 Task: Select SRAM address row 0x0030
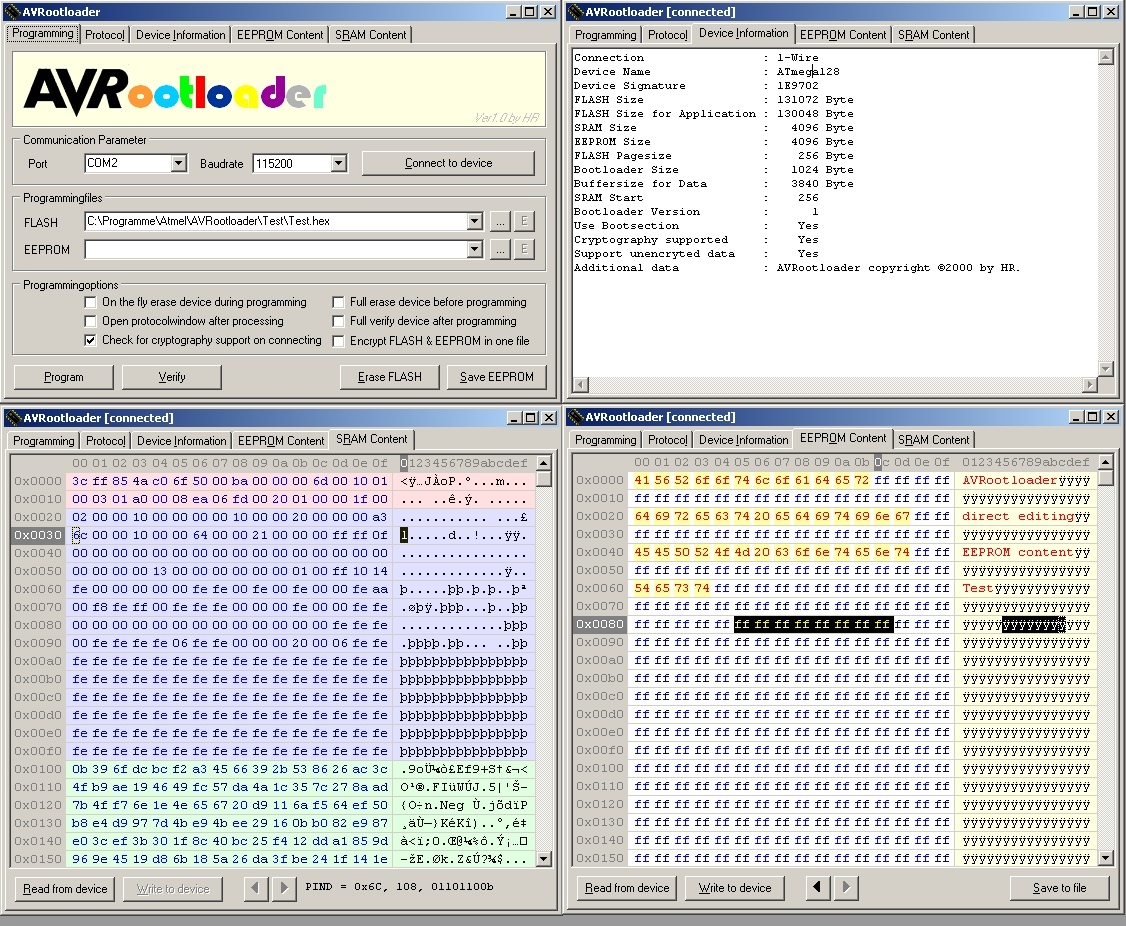tap(39, 535)
